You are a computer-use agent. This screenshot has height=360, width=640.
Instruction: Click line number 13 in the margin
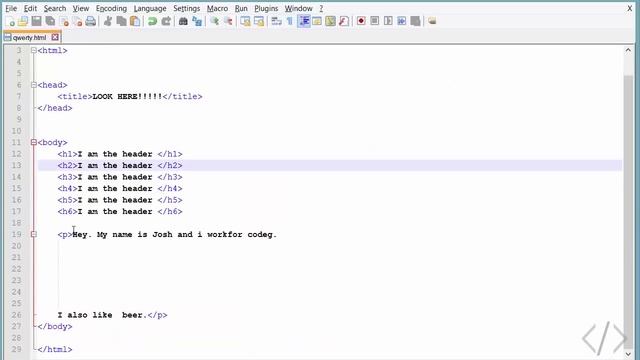pyautogui.click(x=16, y=165)
